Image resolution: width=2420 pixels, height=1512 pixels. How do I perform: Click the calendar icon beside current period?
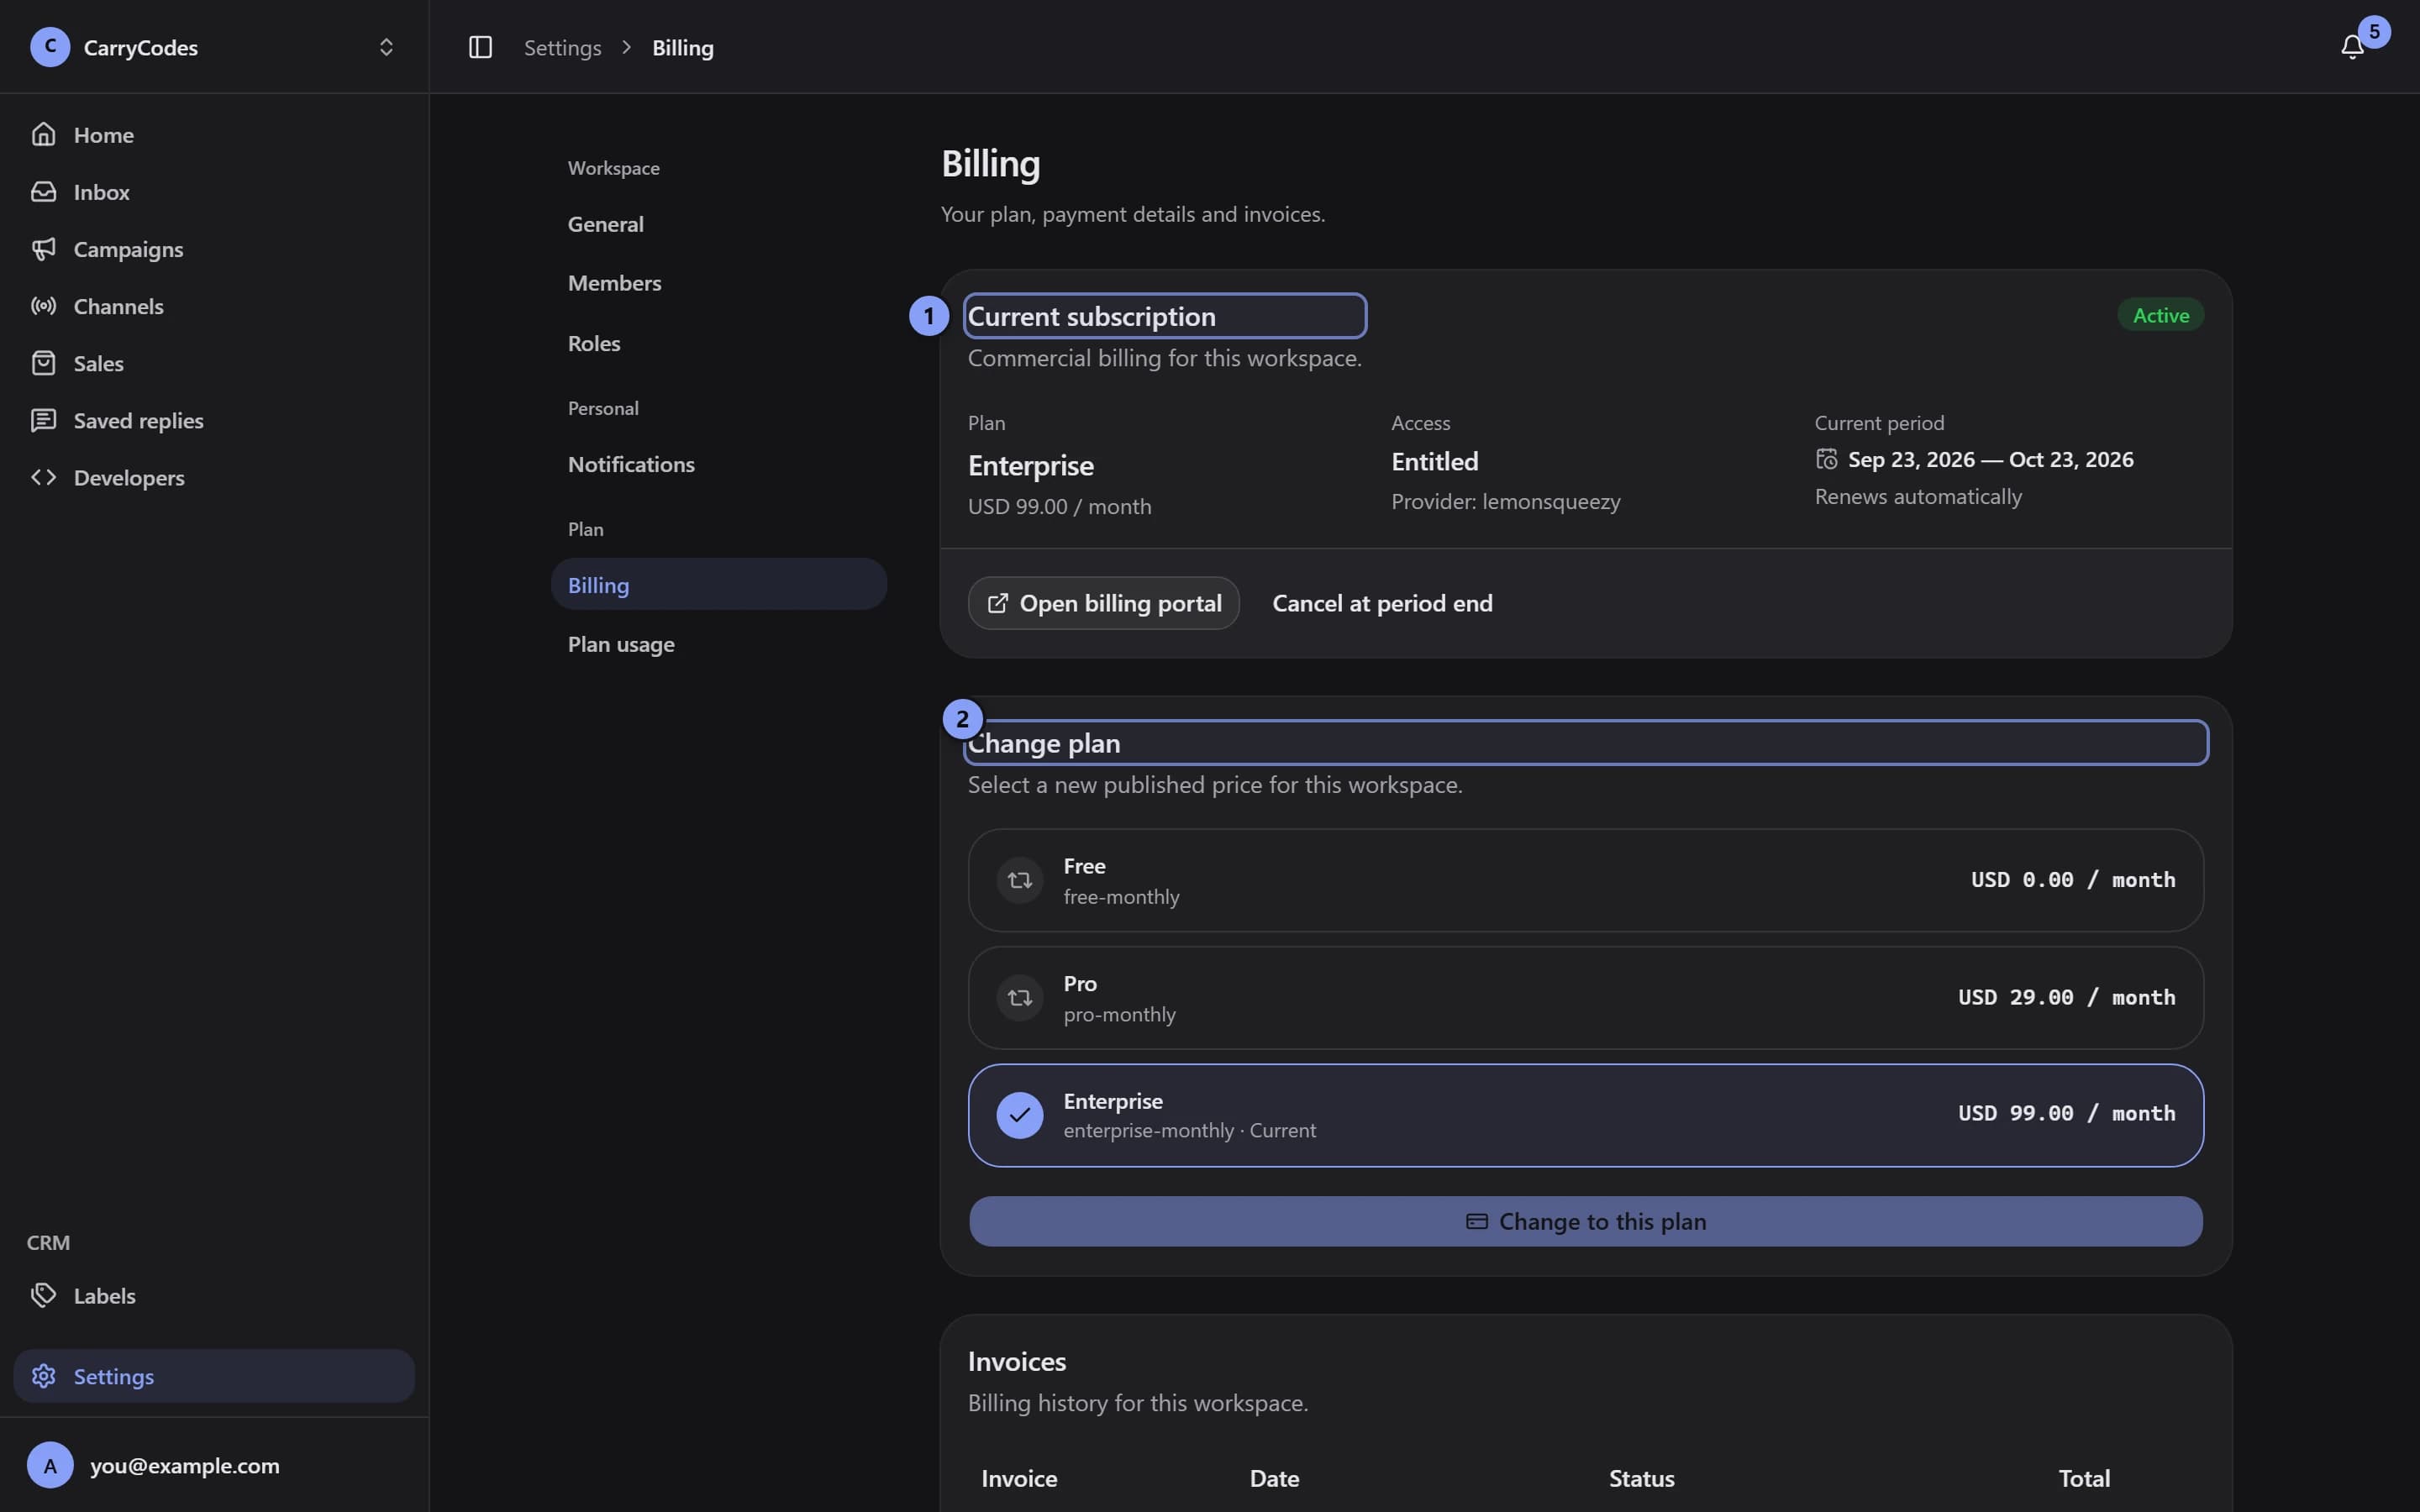pos(1826,459)
